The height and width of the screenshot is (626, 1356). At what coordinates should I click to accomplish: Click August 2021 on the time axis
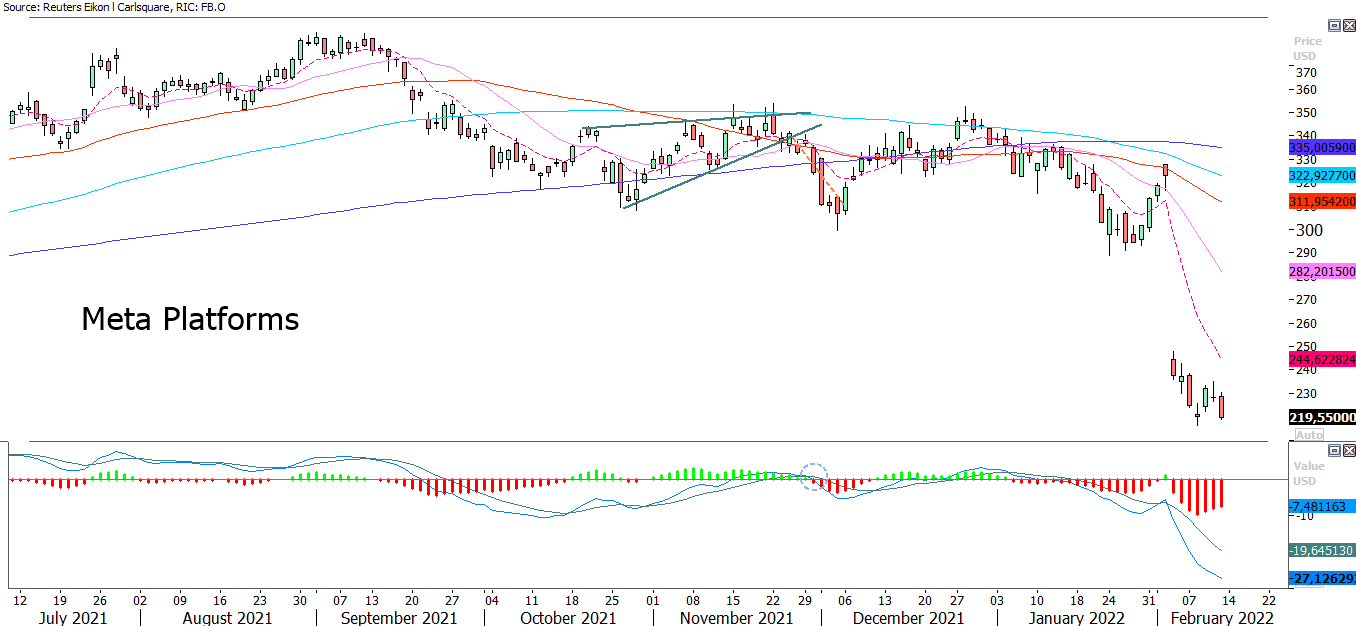(x=228, y=618)
